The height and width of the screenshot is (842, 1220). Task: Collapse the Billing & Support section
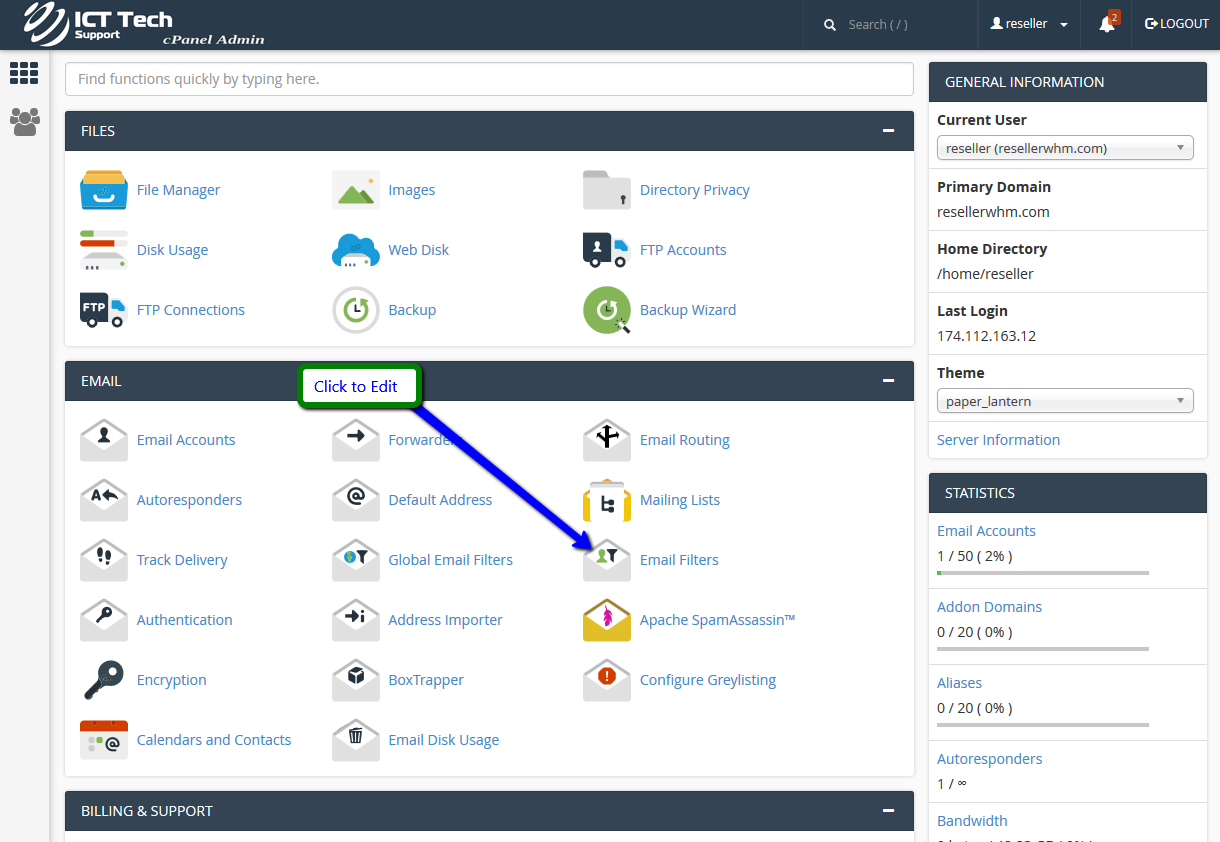point(888,811)
